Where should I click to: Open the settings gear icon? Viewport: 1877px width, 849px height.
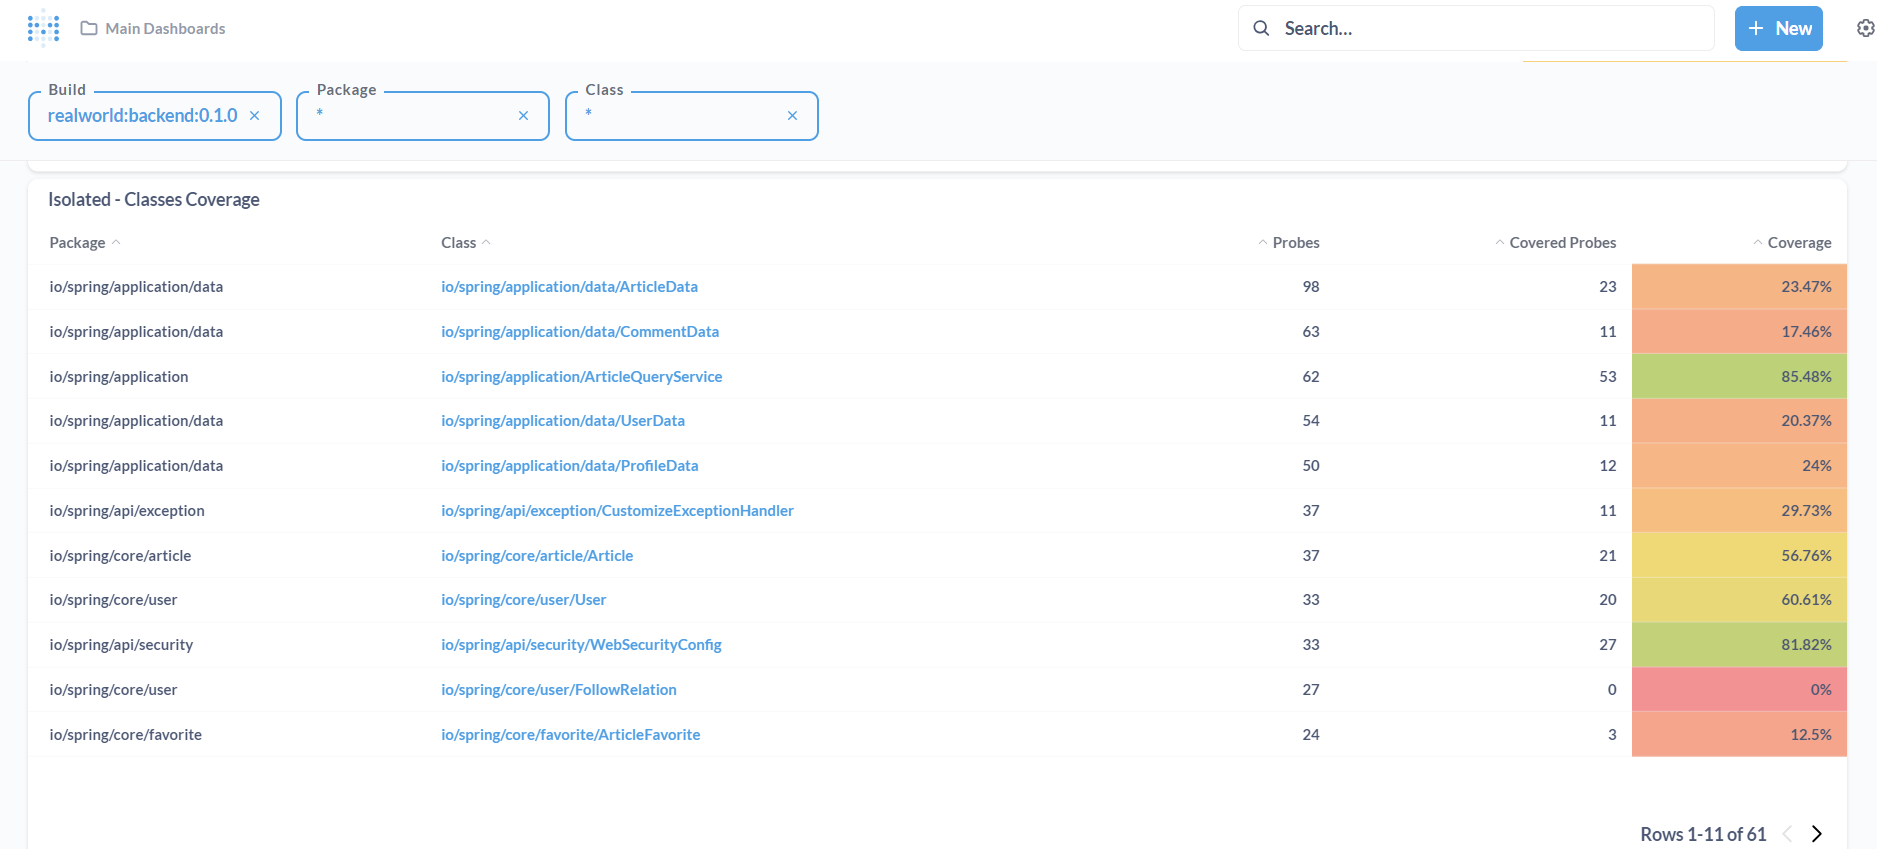(1865, 28)
